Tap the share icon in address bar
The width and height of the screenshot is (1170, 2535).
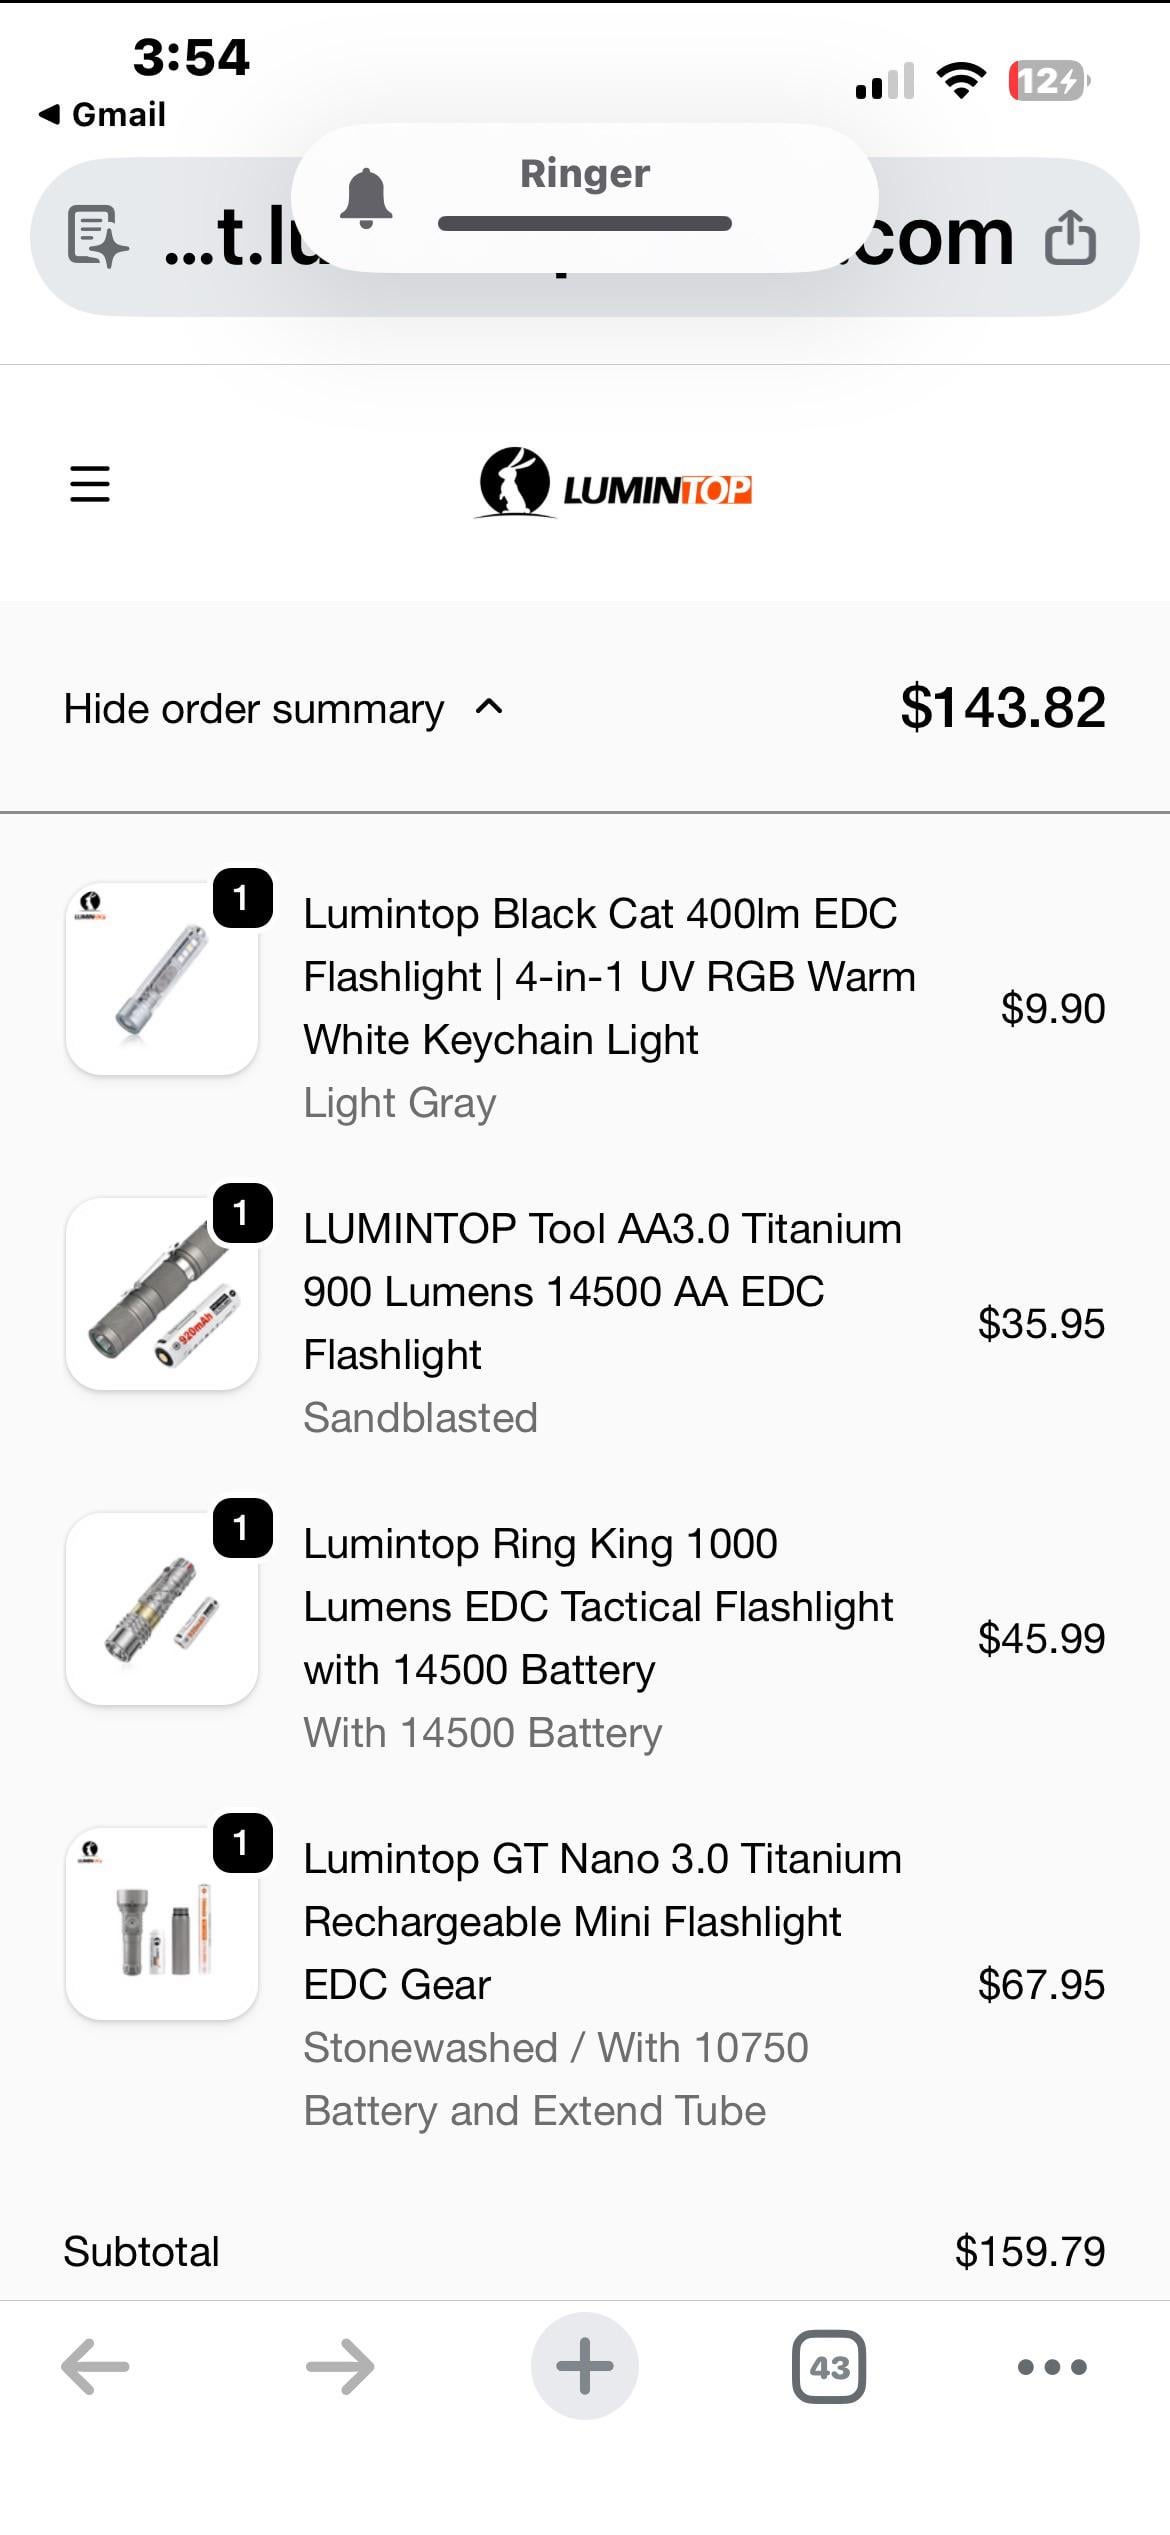[x=1070, y=238]
